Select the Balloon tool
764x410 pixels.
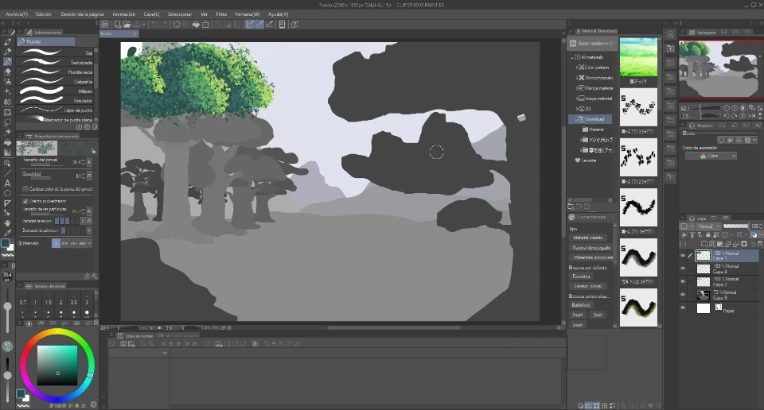click(7, 194)
